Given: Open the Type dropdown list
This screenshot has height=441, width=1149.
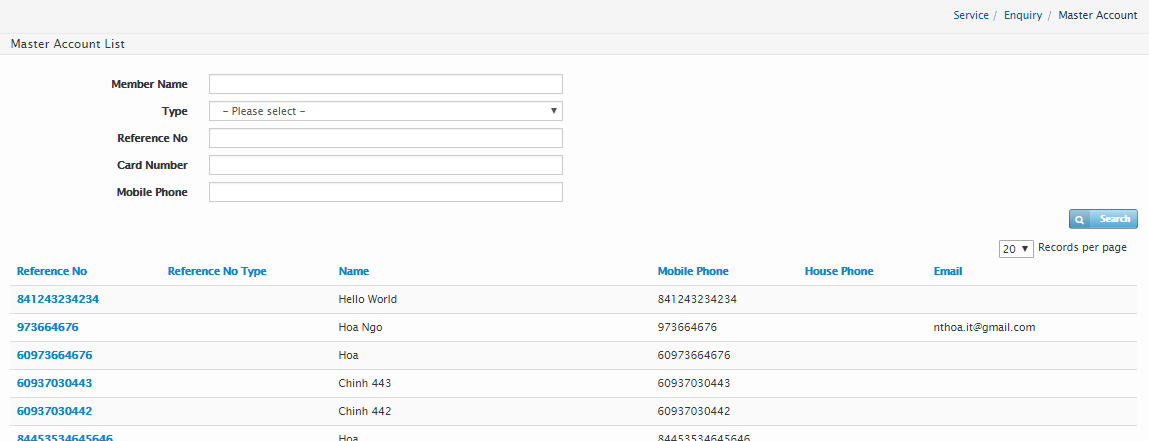Looking at the screenshot, I should point(385,111).
